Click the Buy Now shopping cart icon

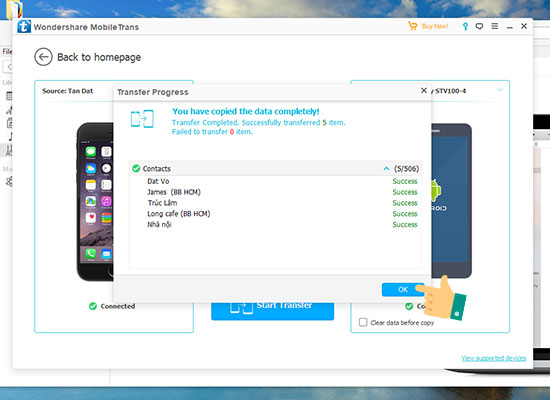click(412, 26)
